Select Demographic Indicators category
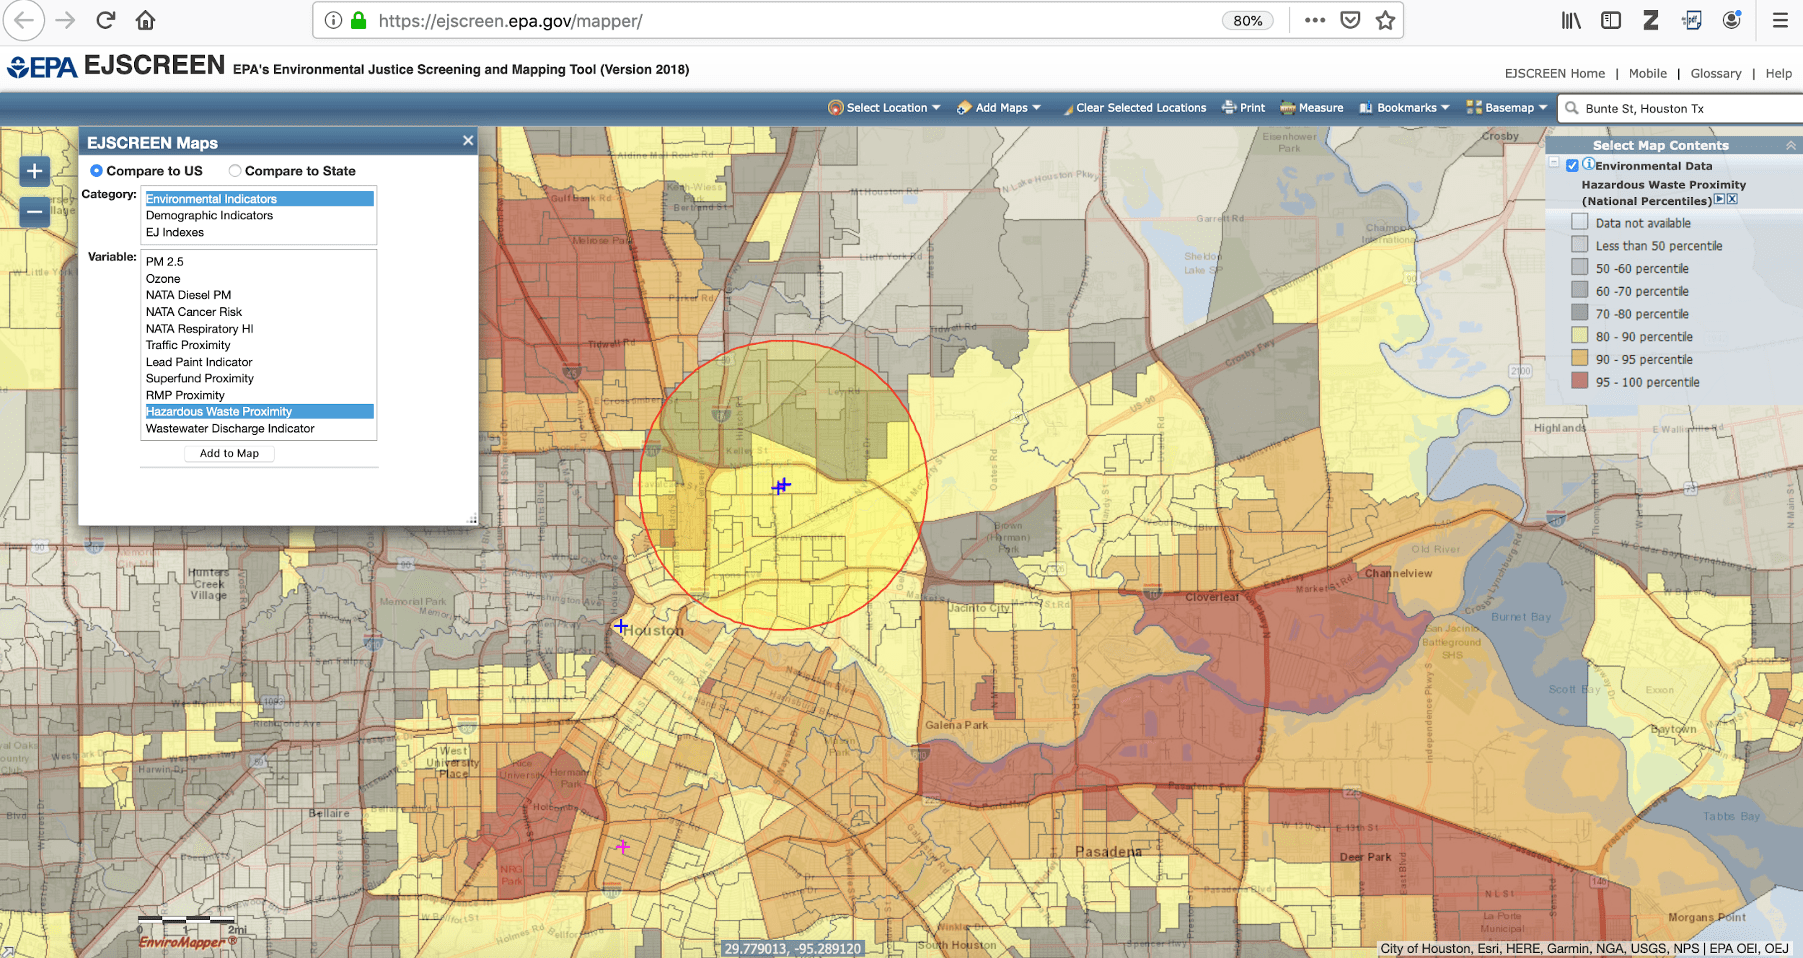 coord(259,215)
